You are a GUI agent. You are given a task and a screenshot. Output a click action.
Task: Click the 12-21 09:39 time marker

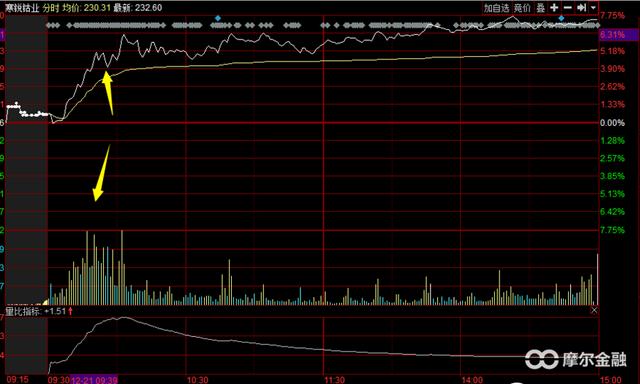[94, 380]
